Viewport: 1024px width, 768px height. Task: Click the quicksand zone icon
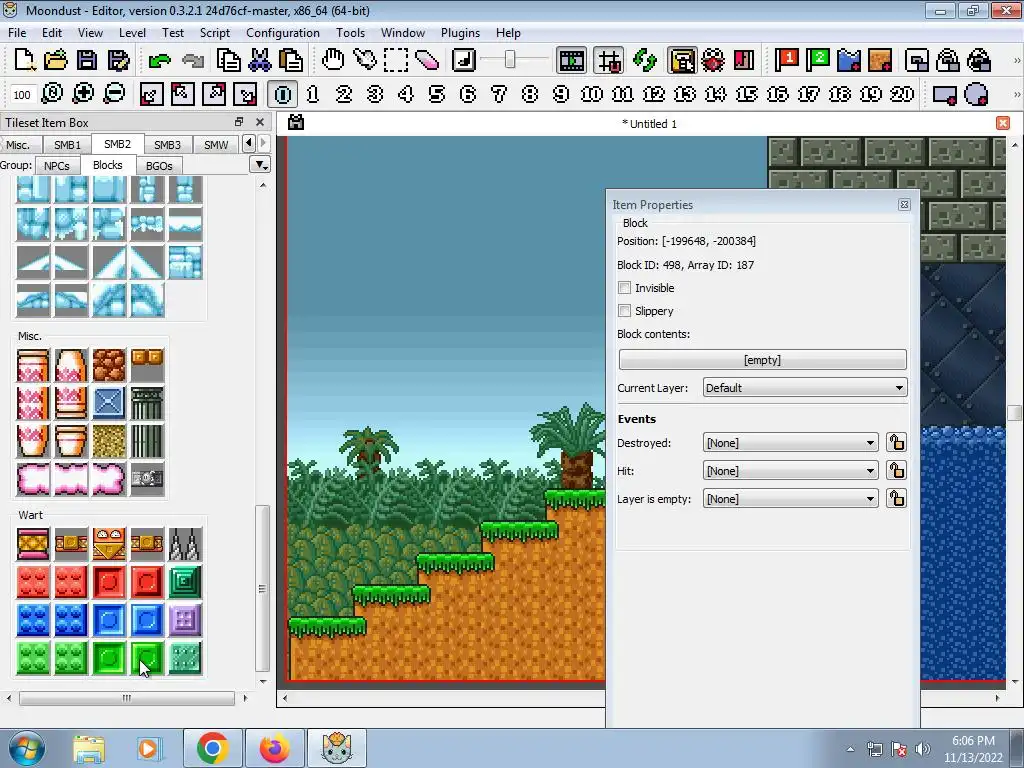click(x=880, y=60)
